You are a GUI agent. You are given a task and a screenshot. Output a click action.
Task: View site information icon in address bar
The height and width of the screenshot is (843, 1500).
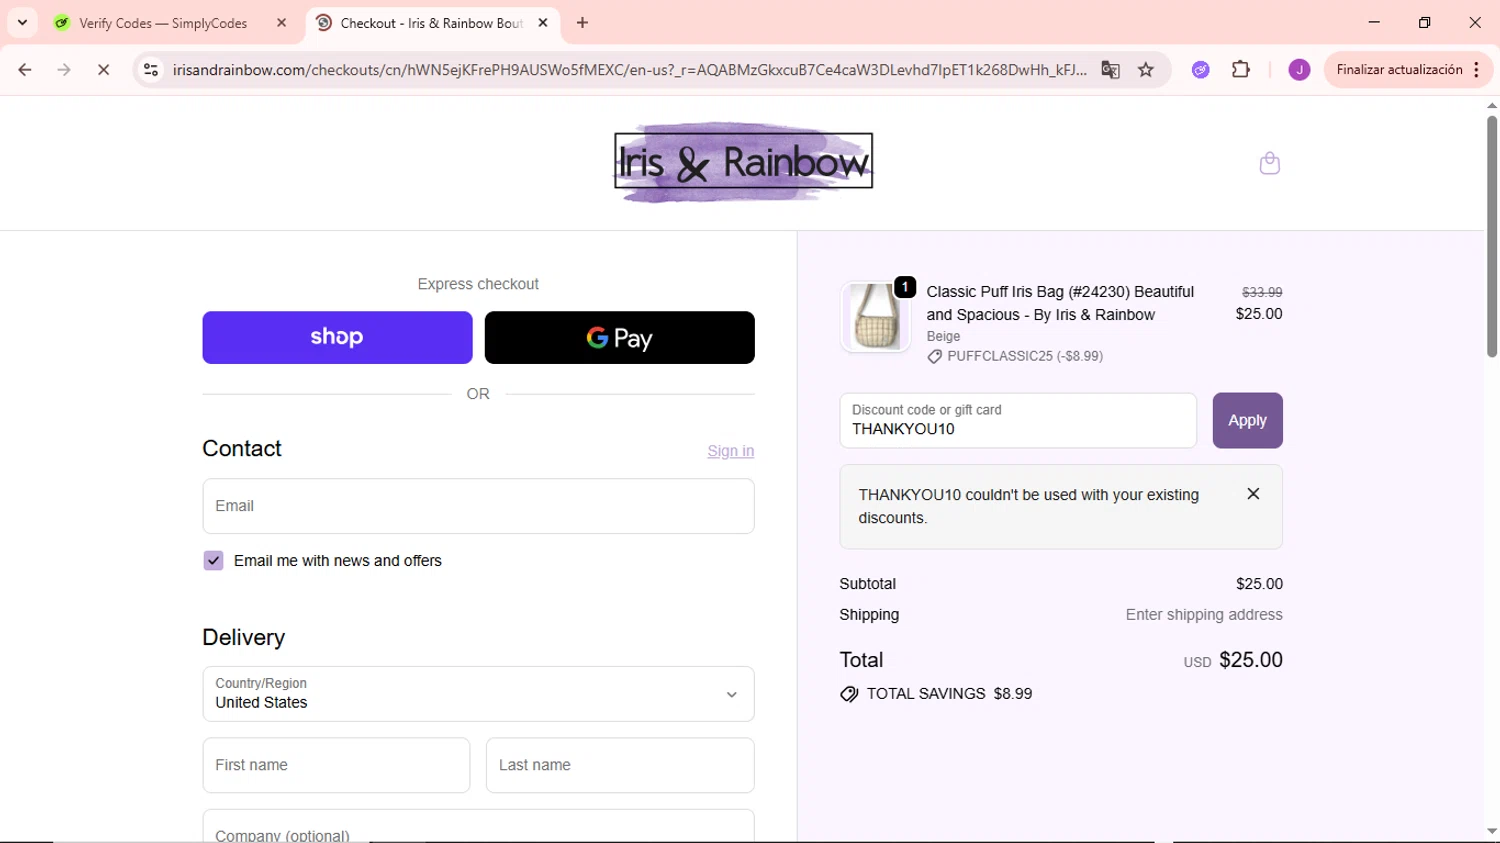coord(151,70)
